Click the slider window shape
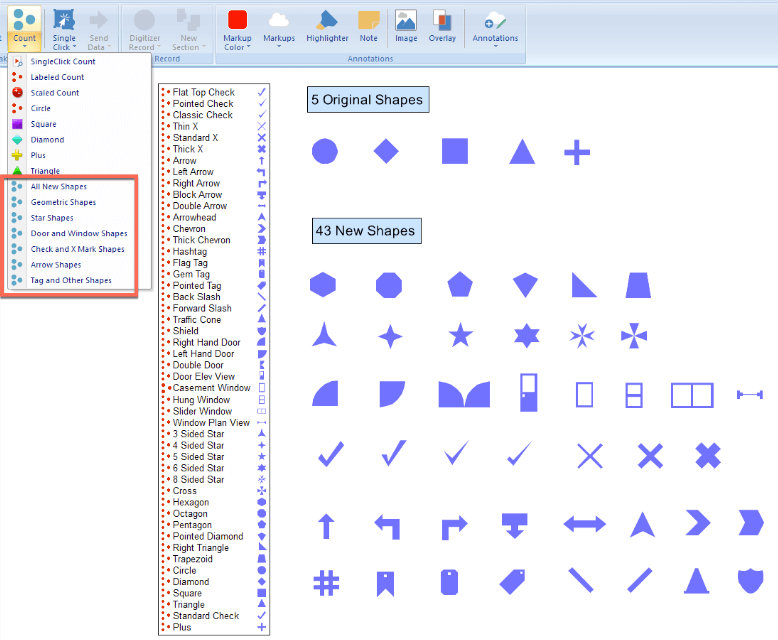 tap(692, 395)
